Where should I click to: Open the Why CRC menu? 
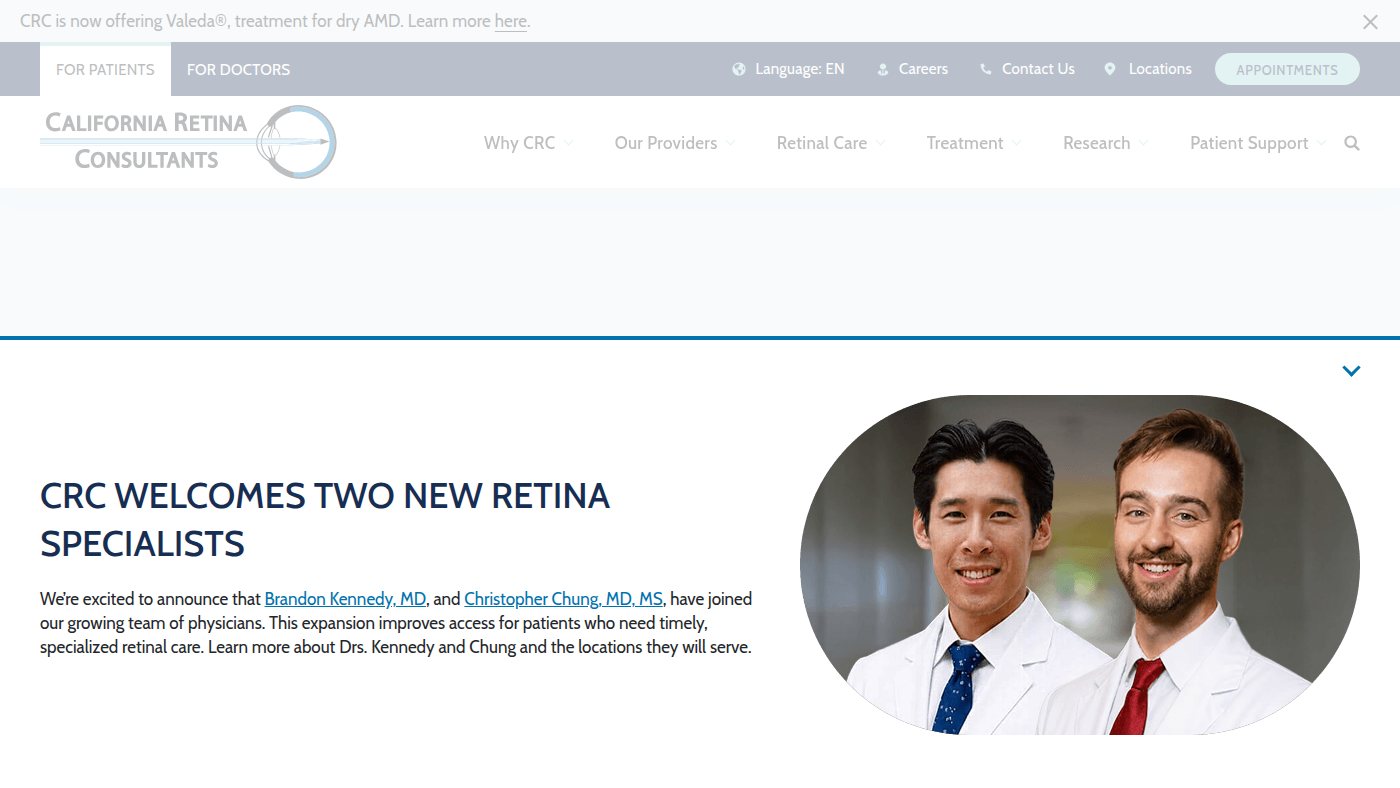[x=519, y=143]
